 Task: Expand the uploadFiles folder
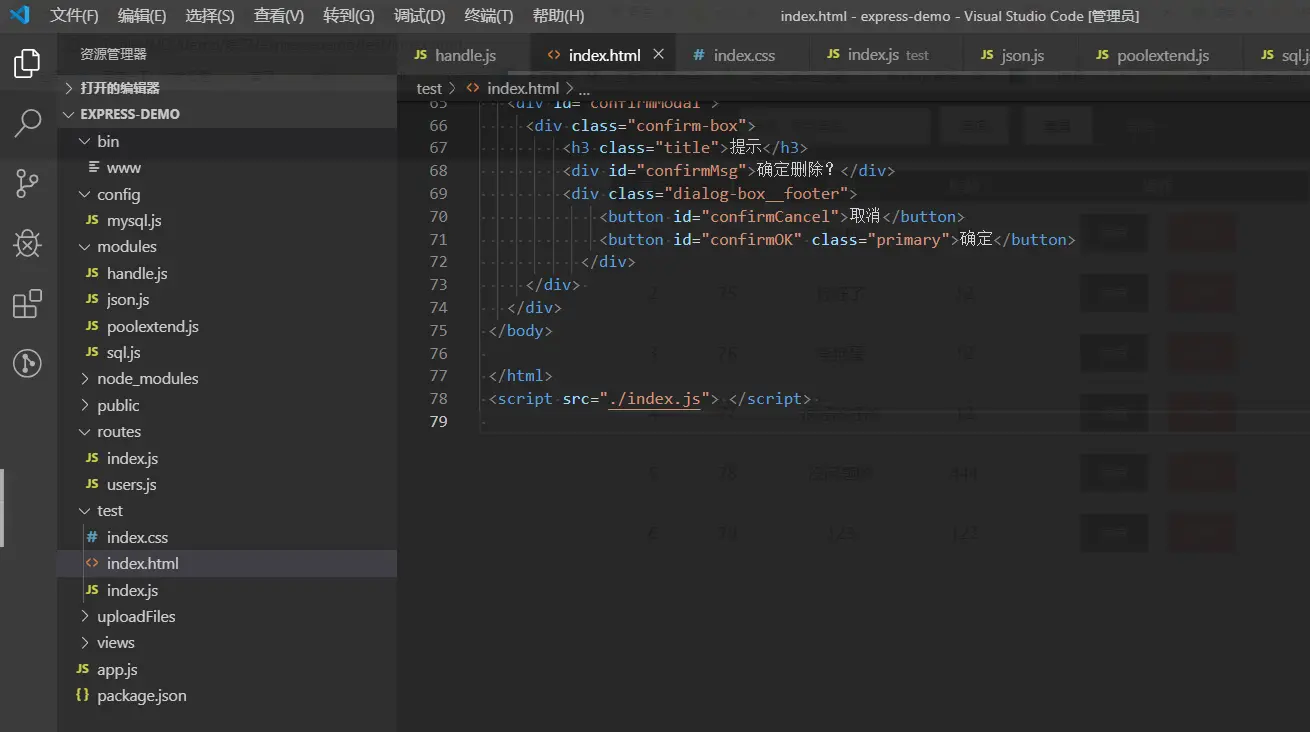(x=85, y=616)
